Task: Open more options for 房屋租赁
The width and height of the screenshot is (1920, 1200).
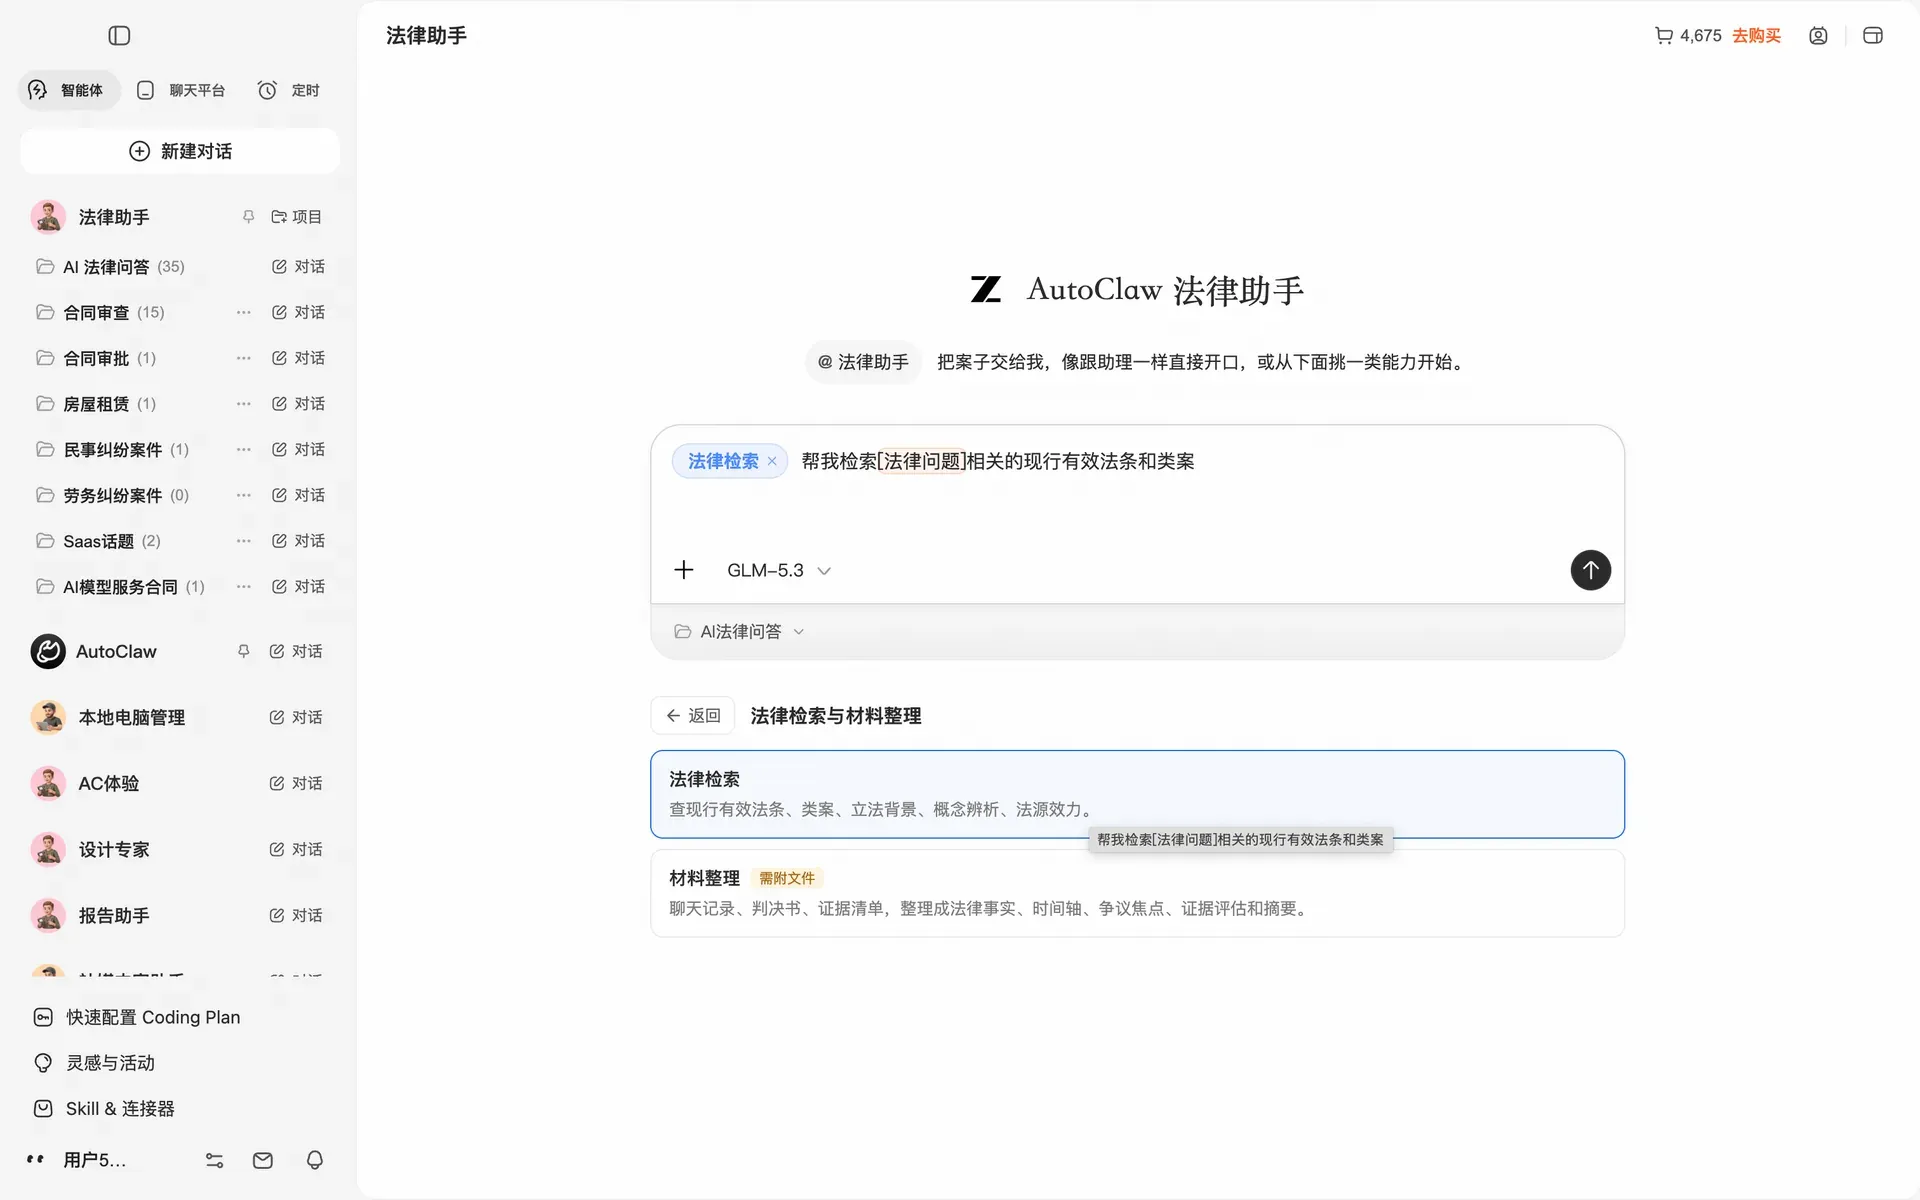Action: pyautogui.click(x=243, y=404)
